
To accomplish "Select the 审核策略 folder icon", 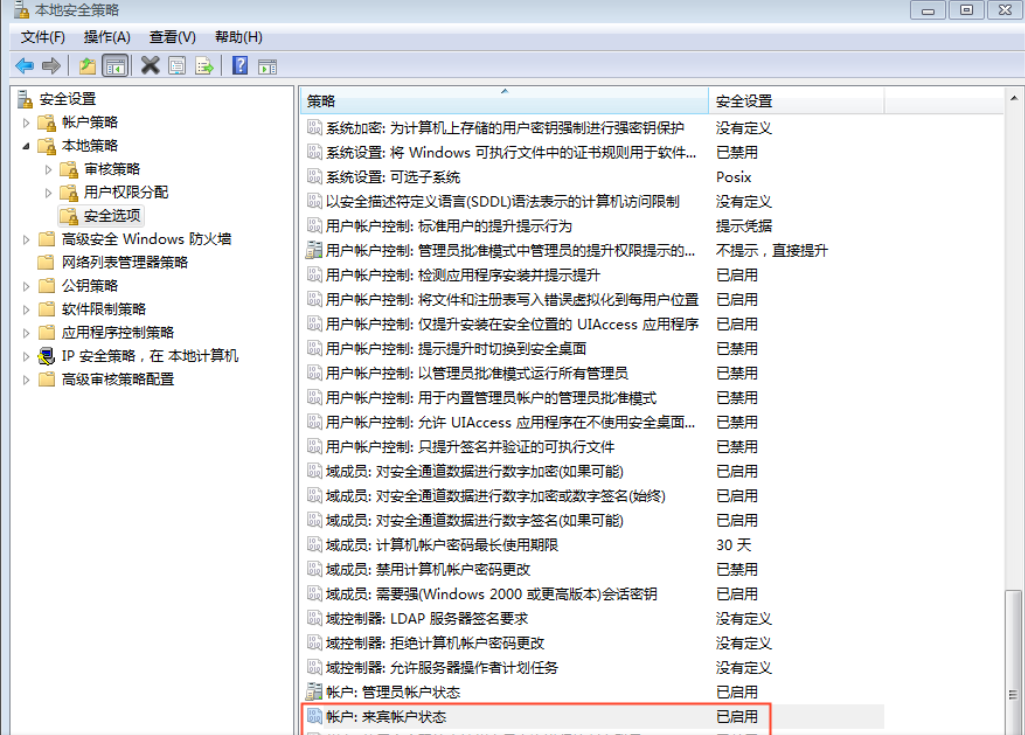I will 69,169.
